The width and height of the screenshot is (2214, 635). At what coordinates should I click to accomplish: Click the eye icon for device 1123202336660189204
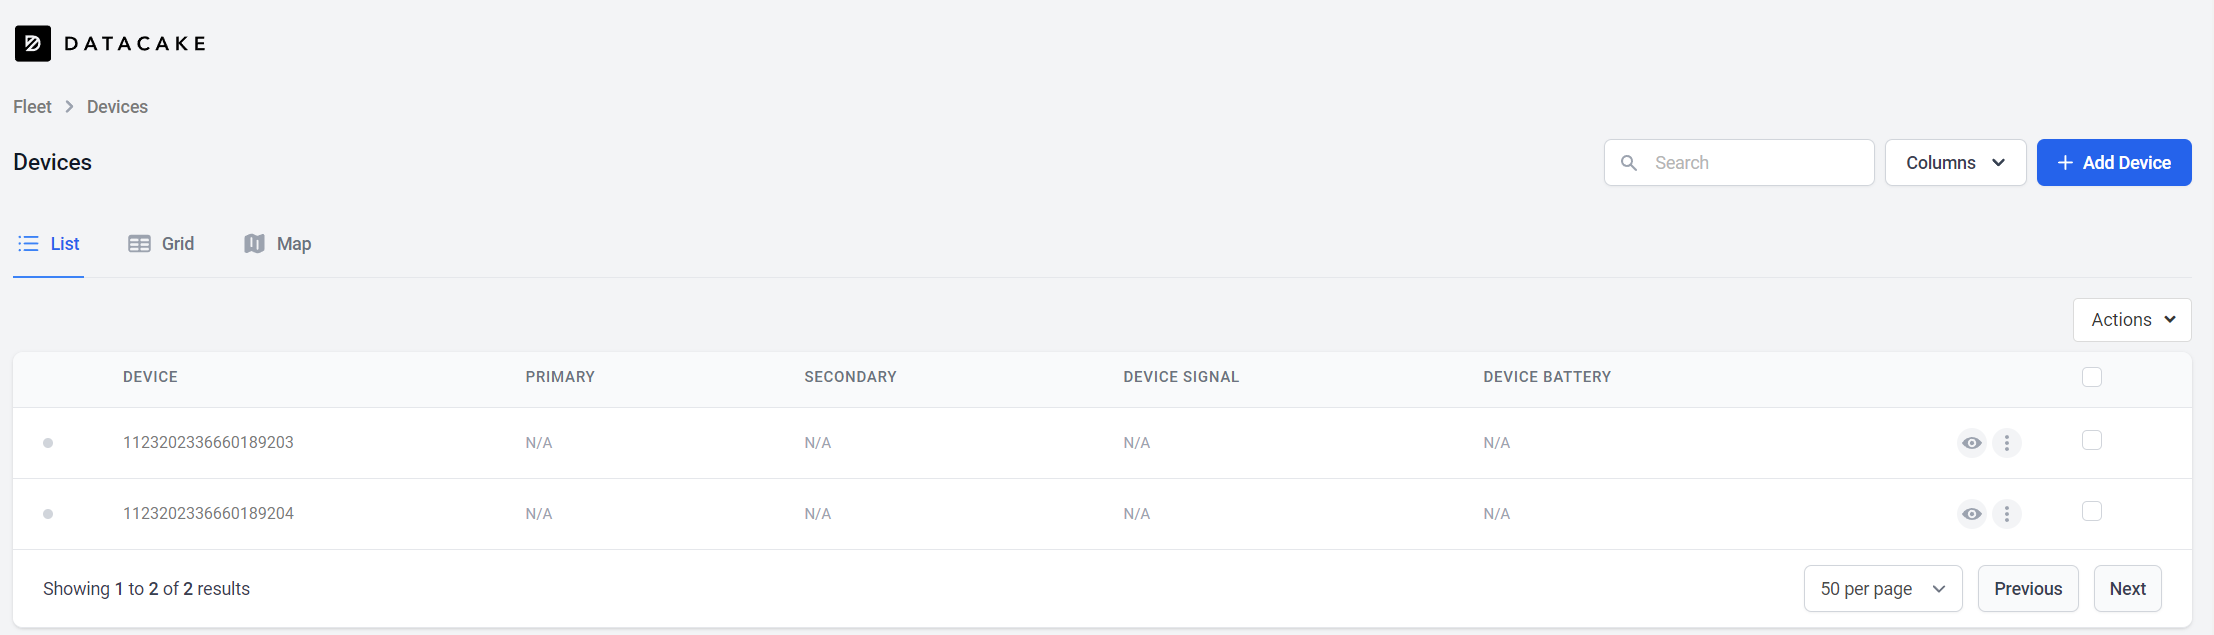coord(1971,514)
